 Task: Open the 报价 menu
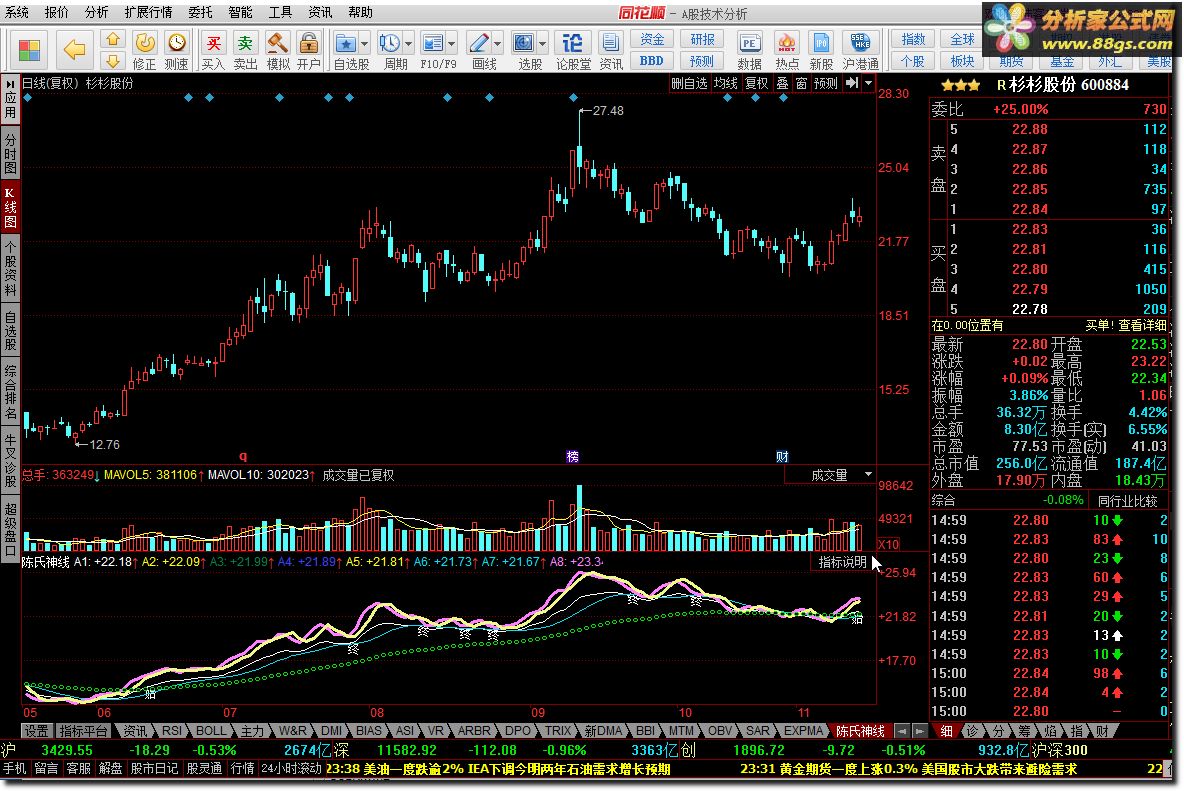click(x=57, y=12)
